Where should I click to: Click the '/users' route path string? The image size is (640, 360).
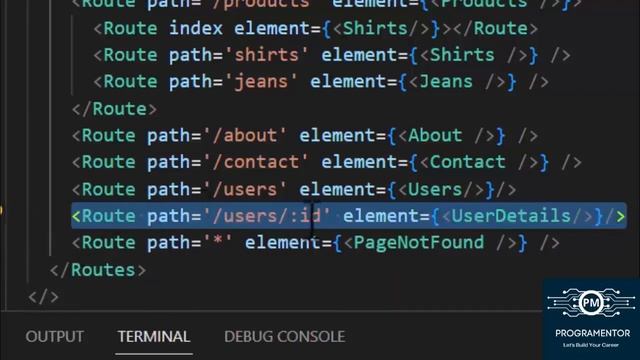(245, 190)
